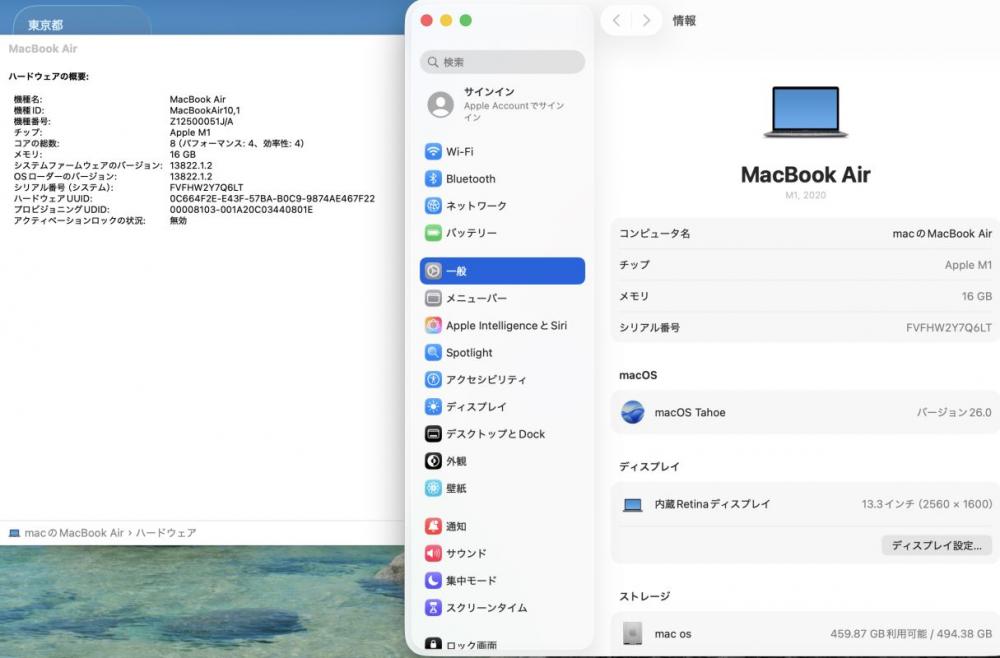Click the mac os storage drive icon
Image resolution: width=1000 pixels, height=658 pixels.
[632, 633]
